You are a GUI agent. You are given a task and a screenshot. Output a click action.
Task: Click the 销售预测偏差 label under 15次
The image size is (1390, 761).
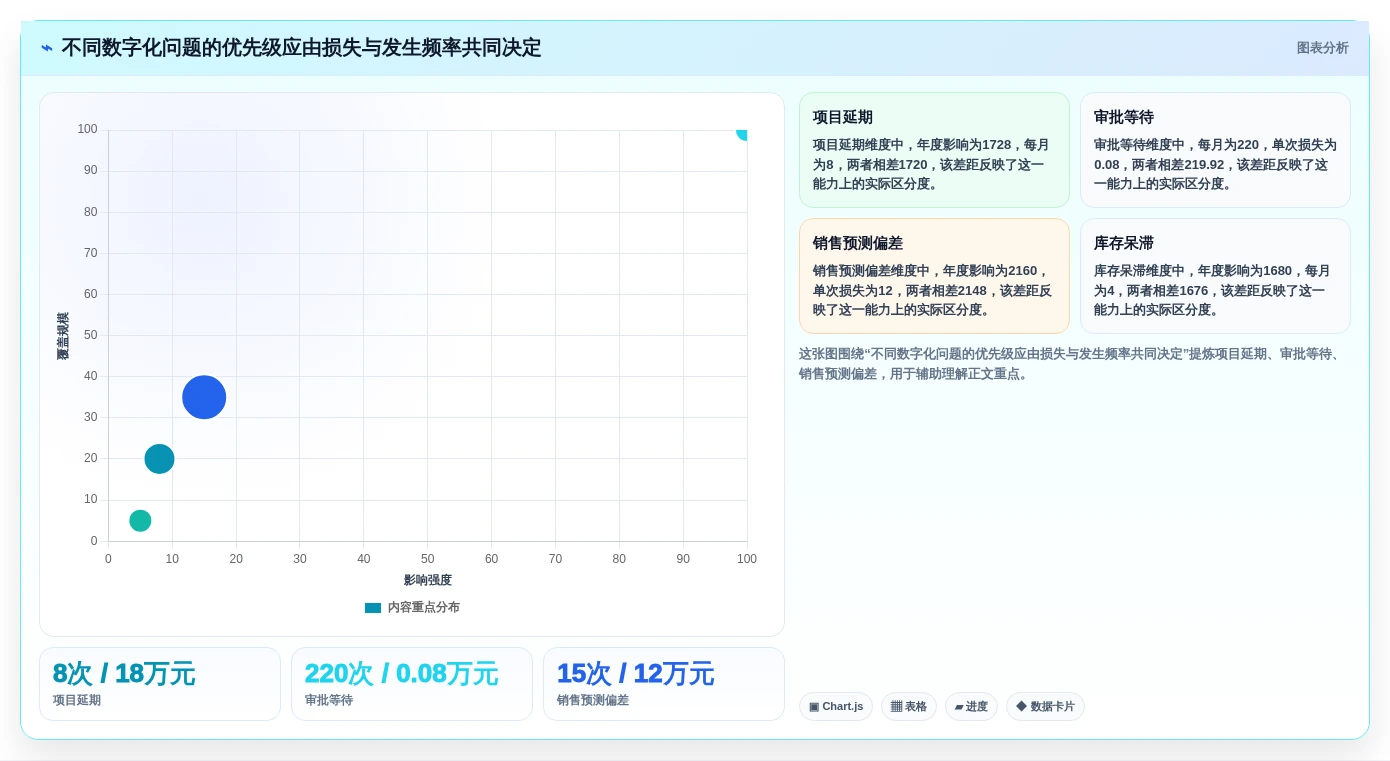(x=593, y=700)
